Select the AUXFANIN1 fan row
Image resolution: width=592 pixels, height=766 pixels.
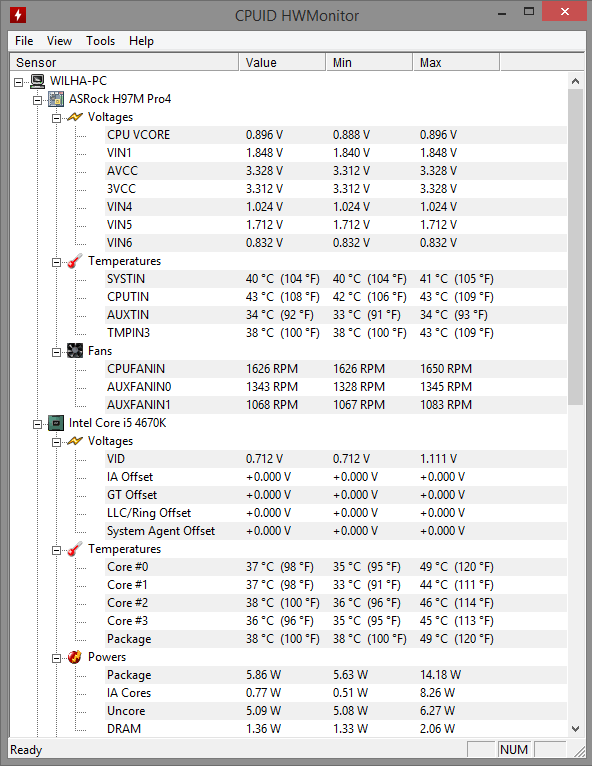coord(336,405)
